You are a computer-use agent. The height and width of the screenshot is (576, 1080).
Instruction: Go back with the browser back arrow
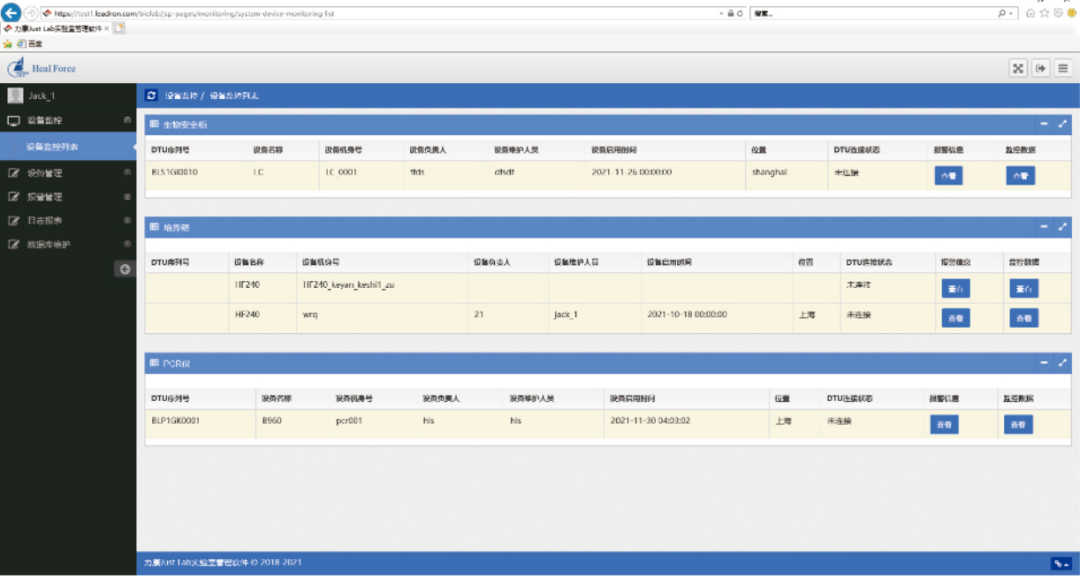click(x=11, y=12)
